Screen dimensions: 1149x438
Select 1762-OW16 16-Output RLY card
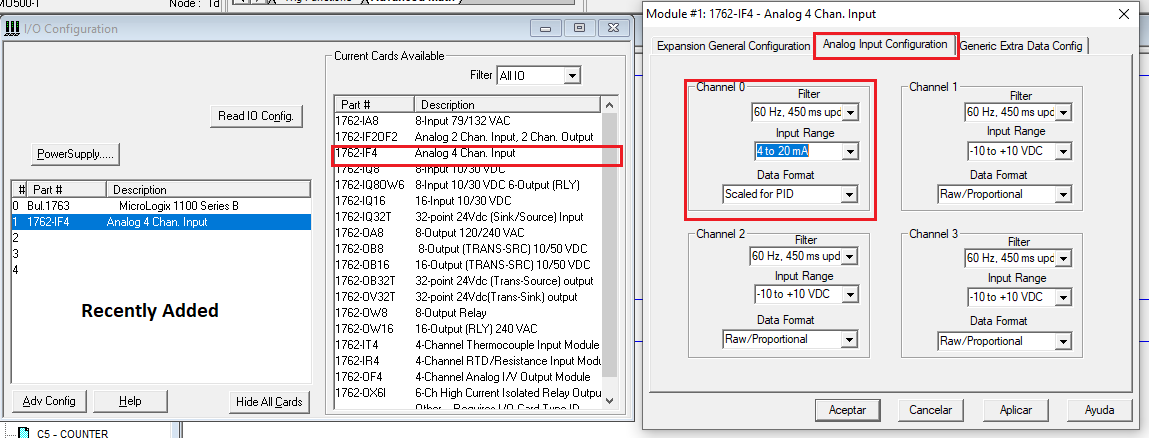468,329
